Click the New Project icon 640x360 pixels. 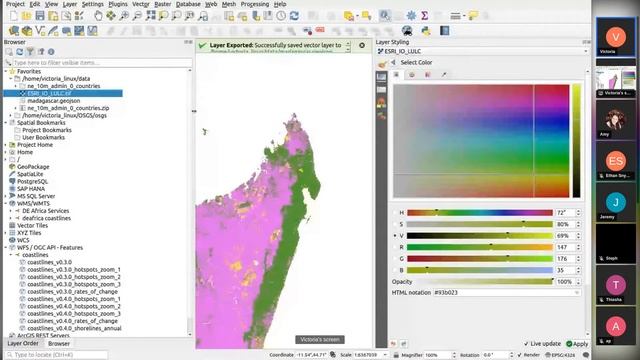tap(13, 16)
